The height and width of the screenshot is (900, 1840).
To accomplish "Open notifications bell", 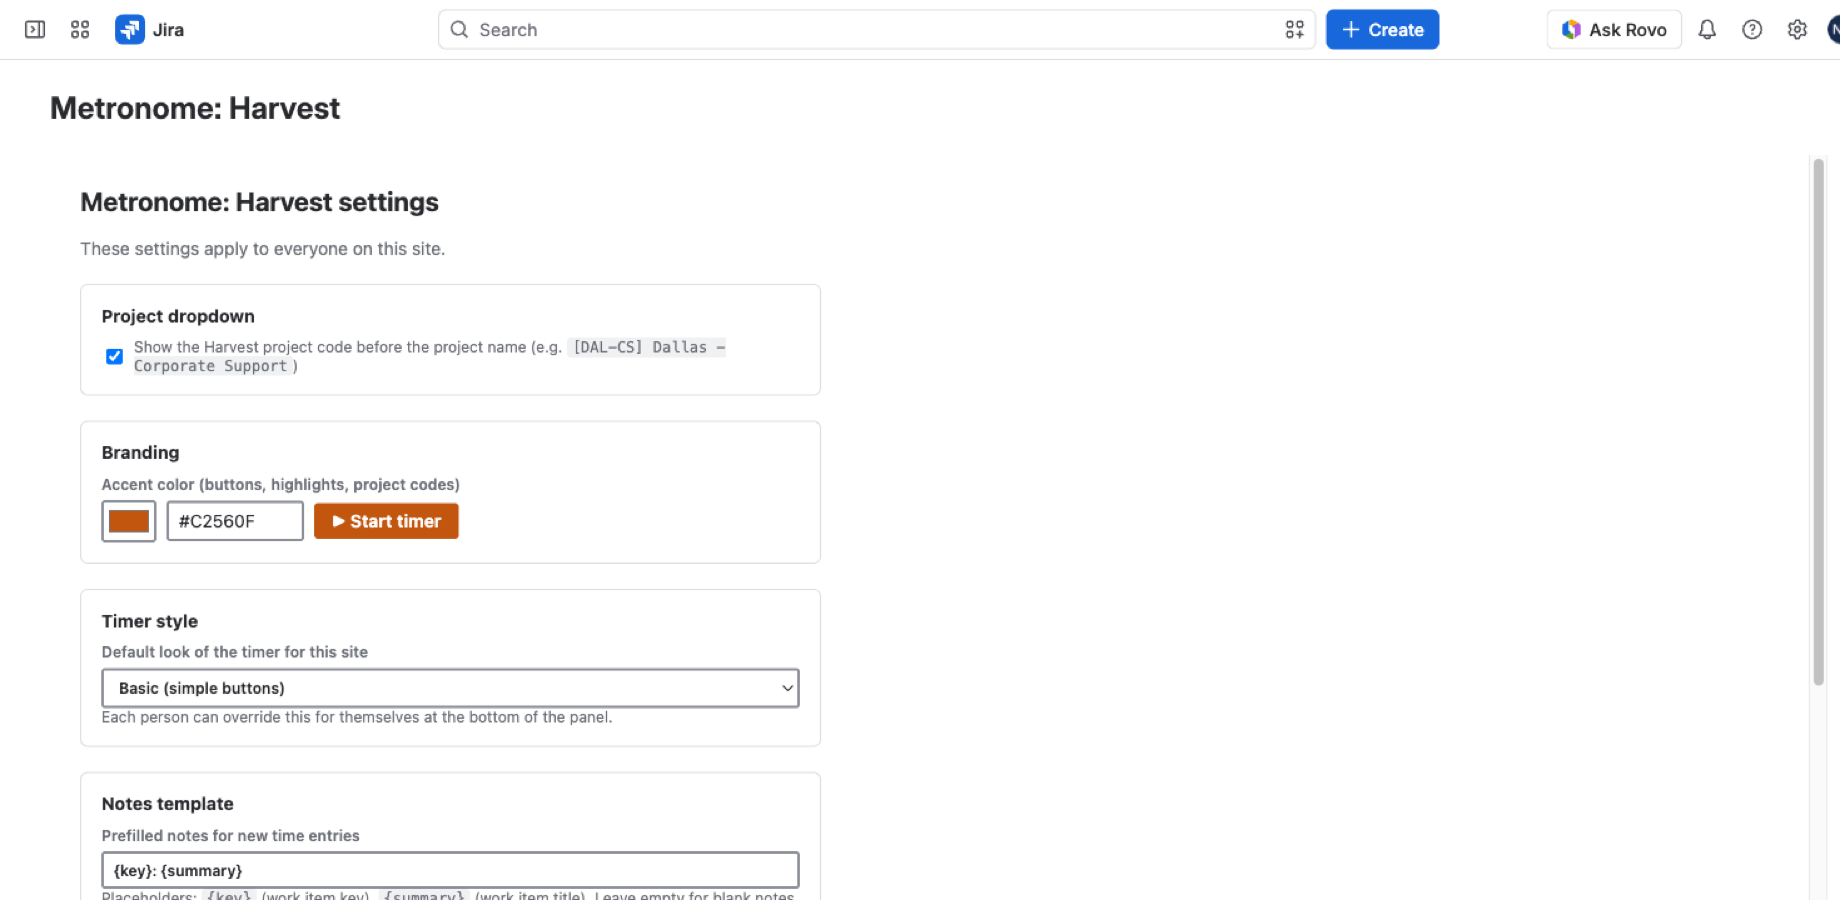I will [x=1707, y=30].
